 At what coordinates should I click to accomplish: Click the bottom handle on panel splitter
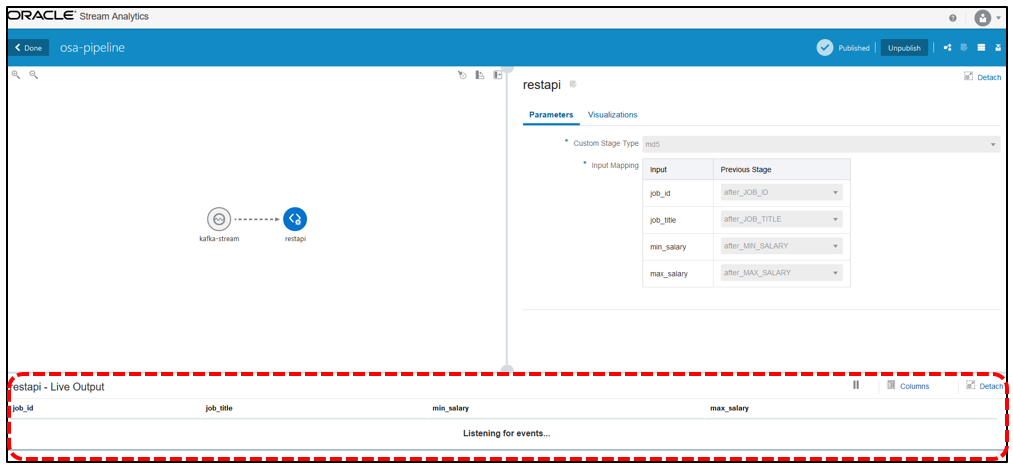point(507,370)
